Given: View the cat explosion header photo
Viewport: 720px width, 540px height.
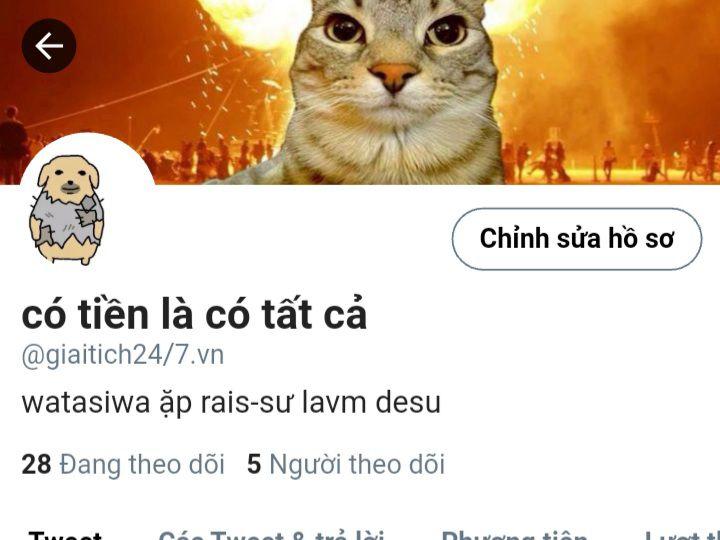Looking at the screenshot, I should point(360,92).
